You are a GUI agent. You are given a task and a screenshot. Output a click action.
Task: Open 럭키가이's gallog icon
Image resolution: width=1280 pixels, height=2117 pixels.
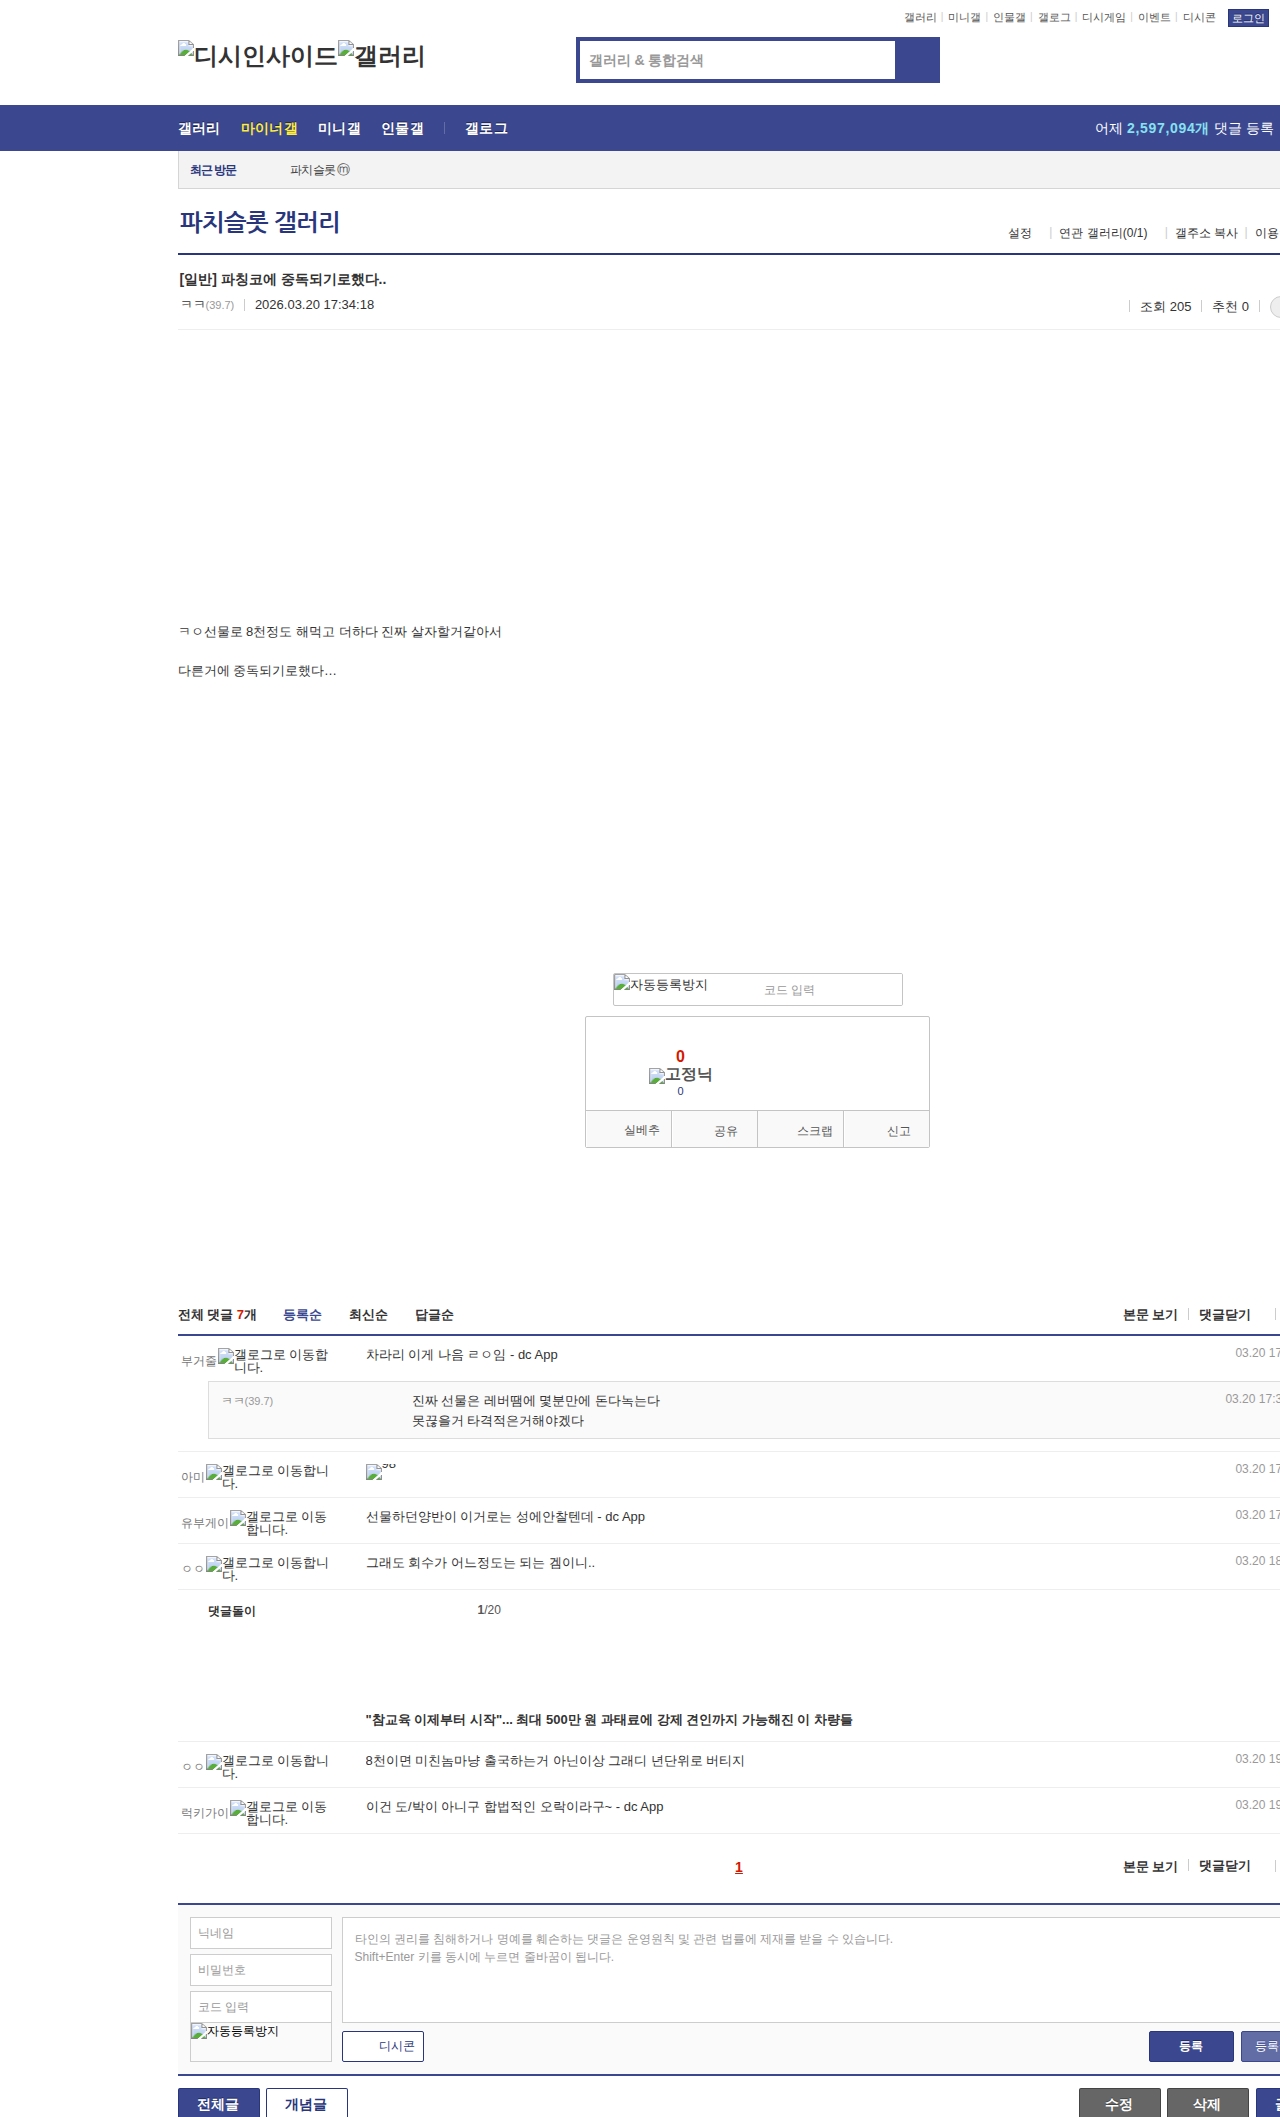pyautogui.click(x=279, y=1813)
